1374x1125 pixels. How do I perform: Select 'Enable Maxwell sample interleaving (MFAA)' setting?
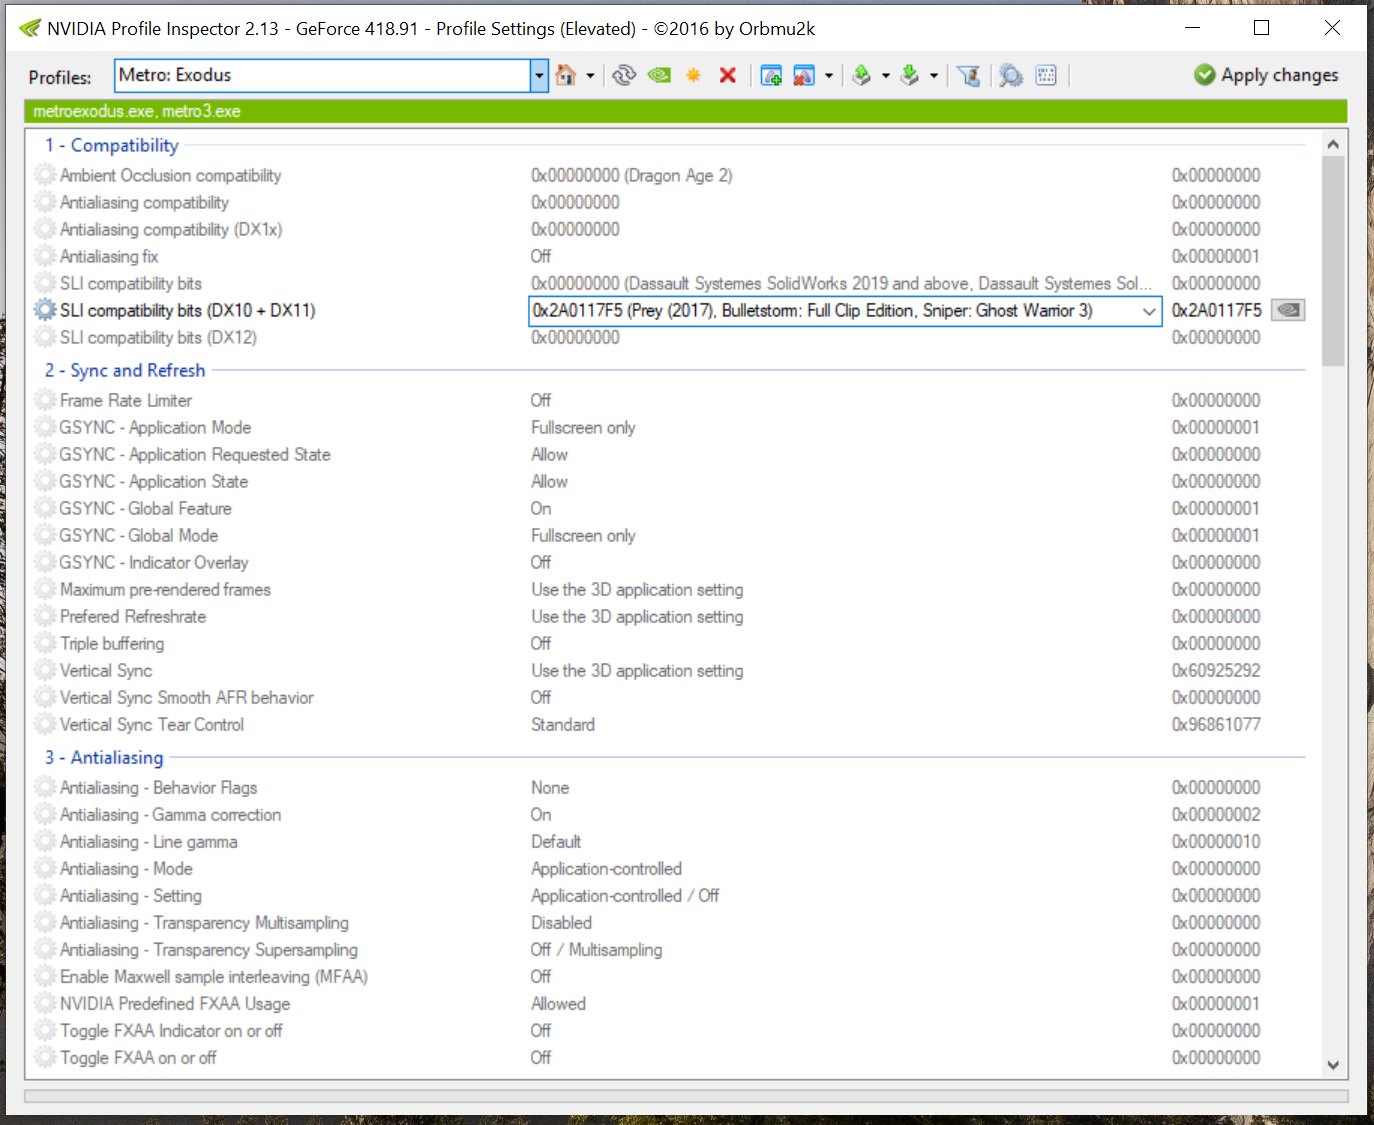[214, 976]
